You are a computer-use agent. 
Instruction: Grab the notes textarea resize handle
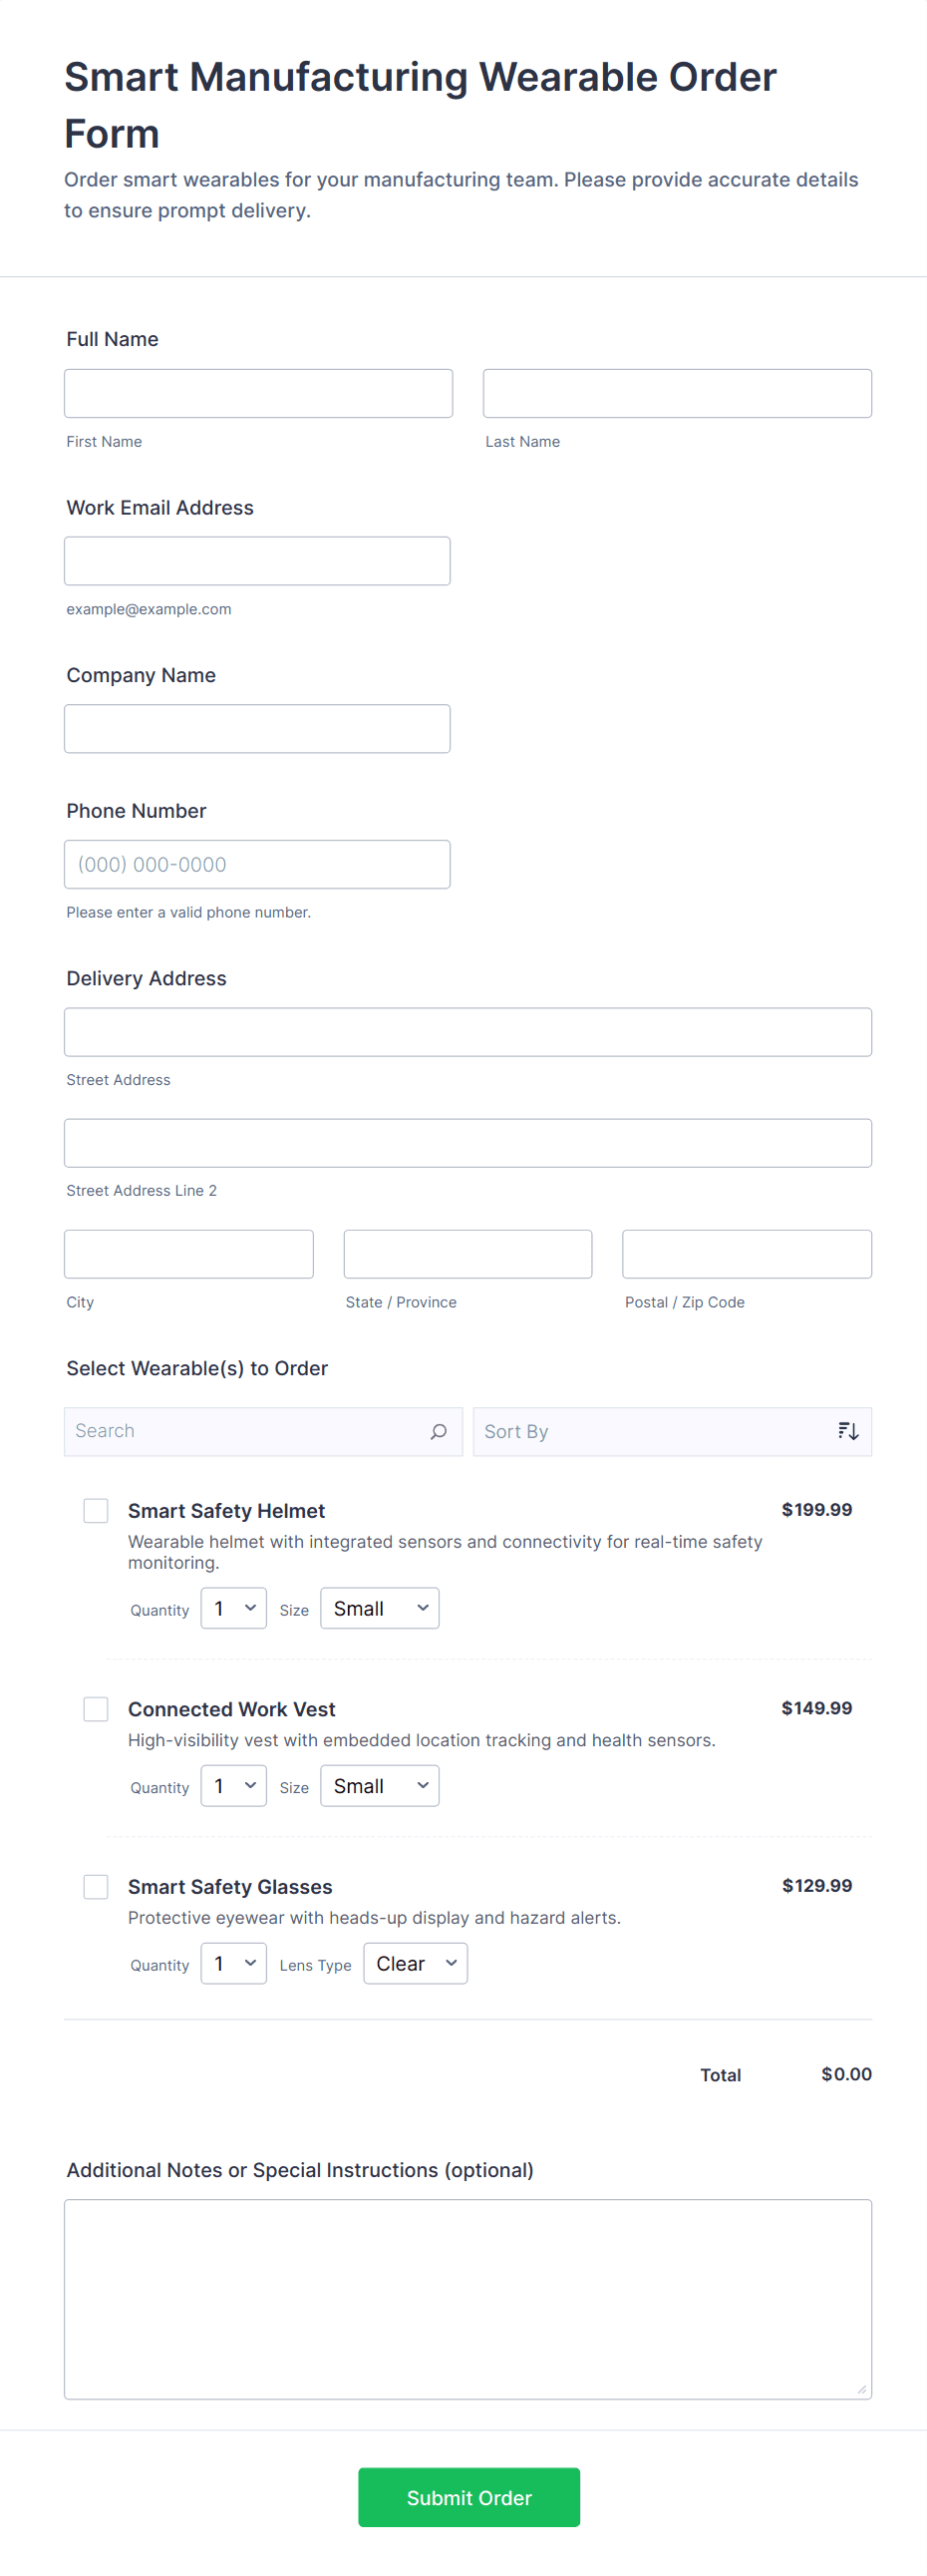(862, 2389)
